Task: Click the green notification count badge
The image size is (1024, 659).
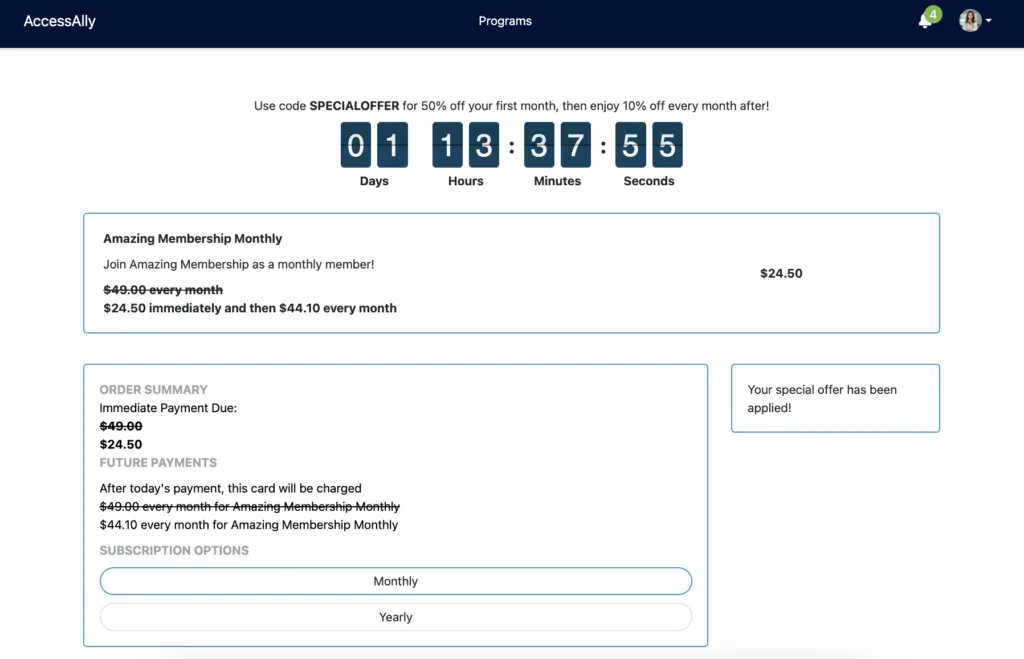Action: 933,14
